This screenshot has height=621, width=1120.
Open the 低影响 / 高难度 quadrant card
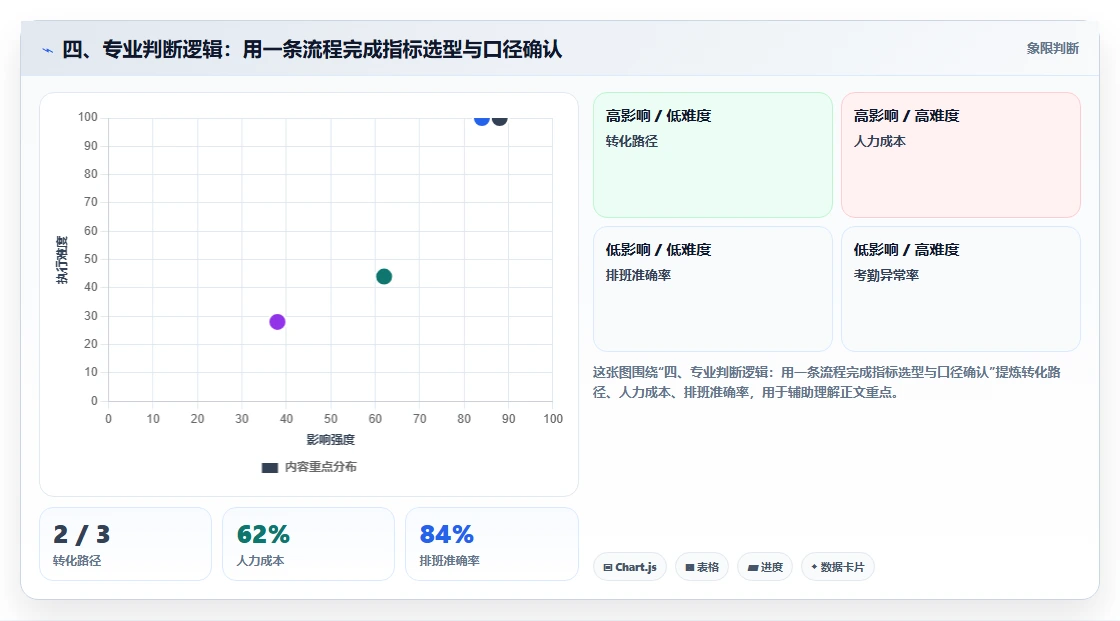[x=961, y=289]
